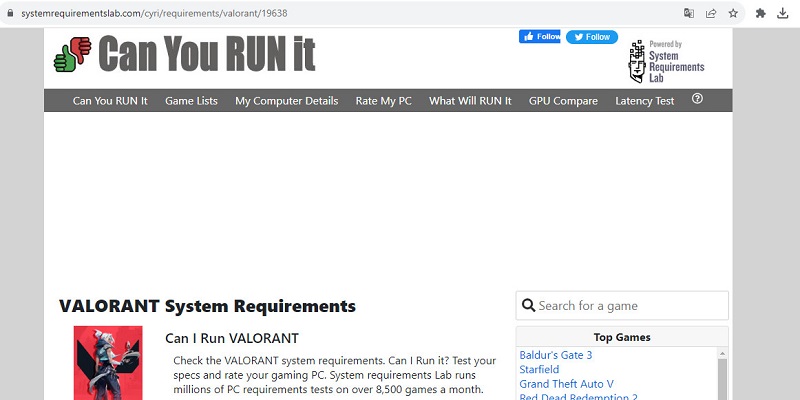Open the What Will RUN It menu item

(x=470, y=101)
